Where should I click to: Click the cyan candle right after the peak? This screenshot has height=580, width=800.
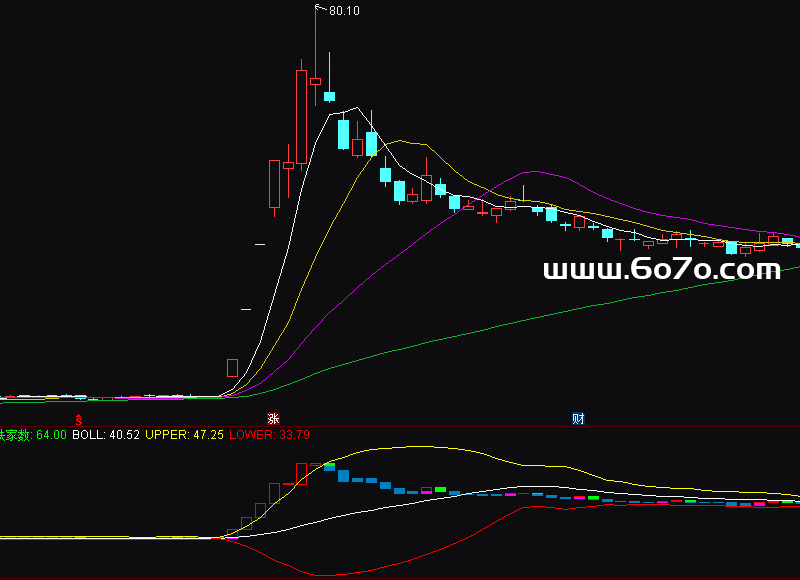click(x=329, y=96)
